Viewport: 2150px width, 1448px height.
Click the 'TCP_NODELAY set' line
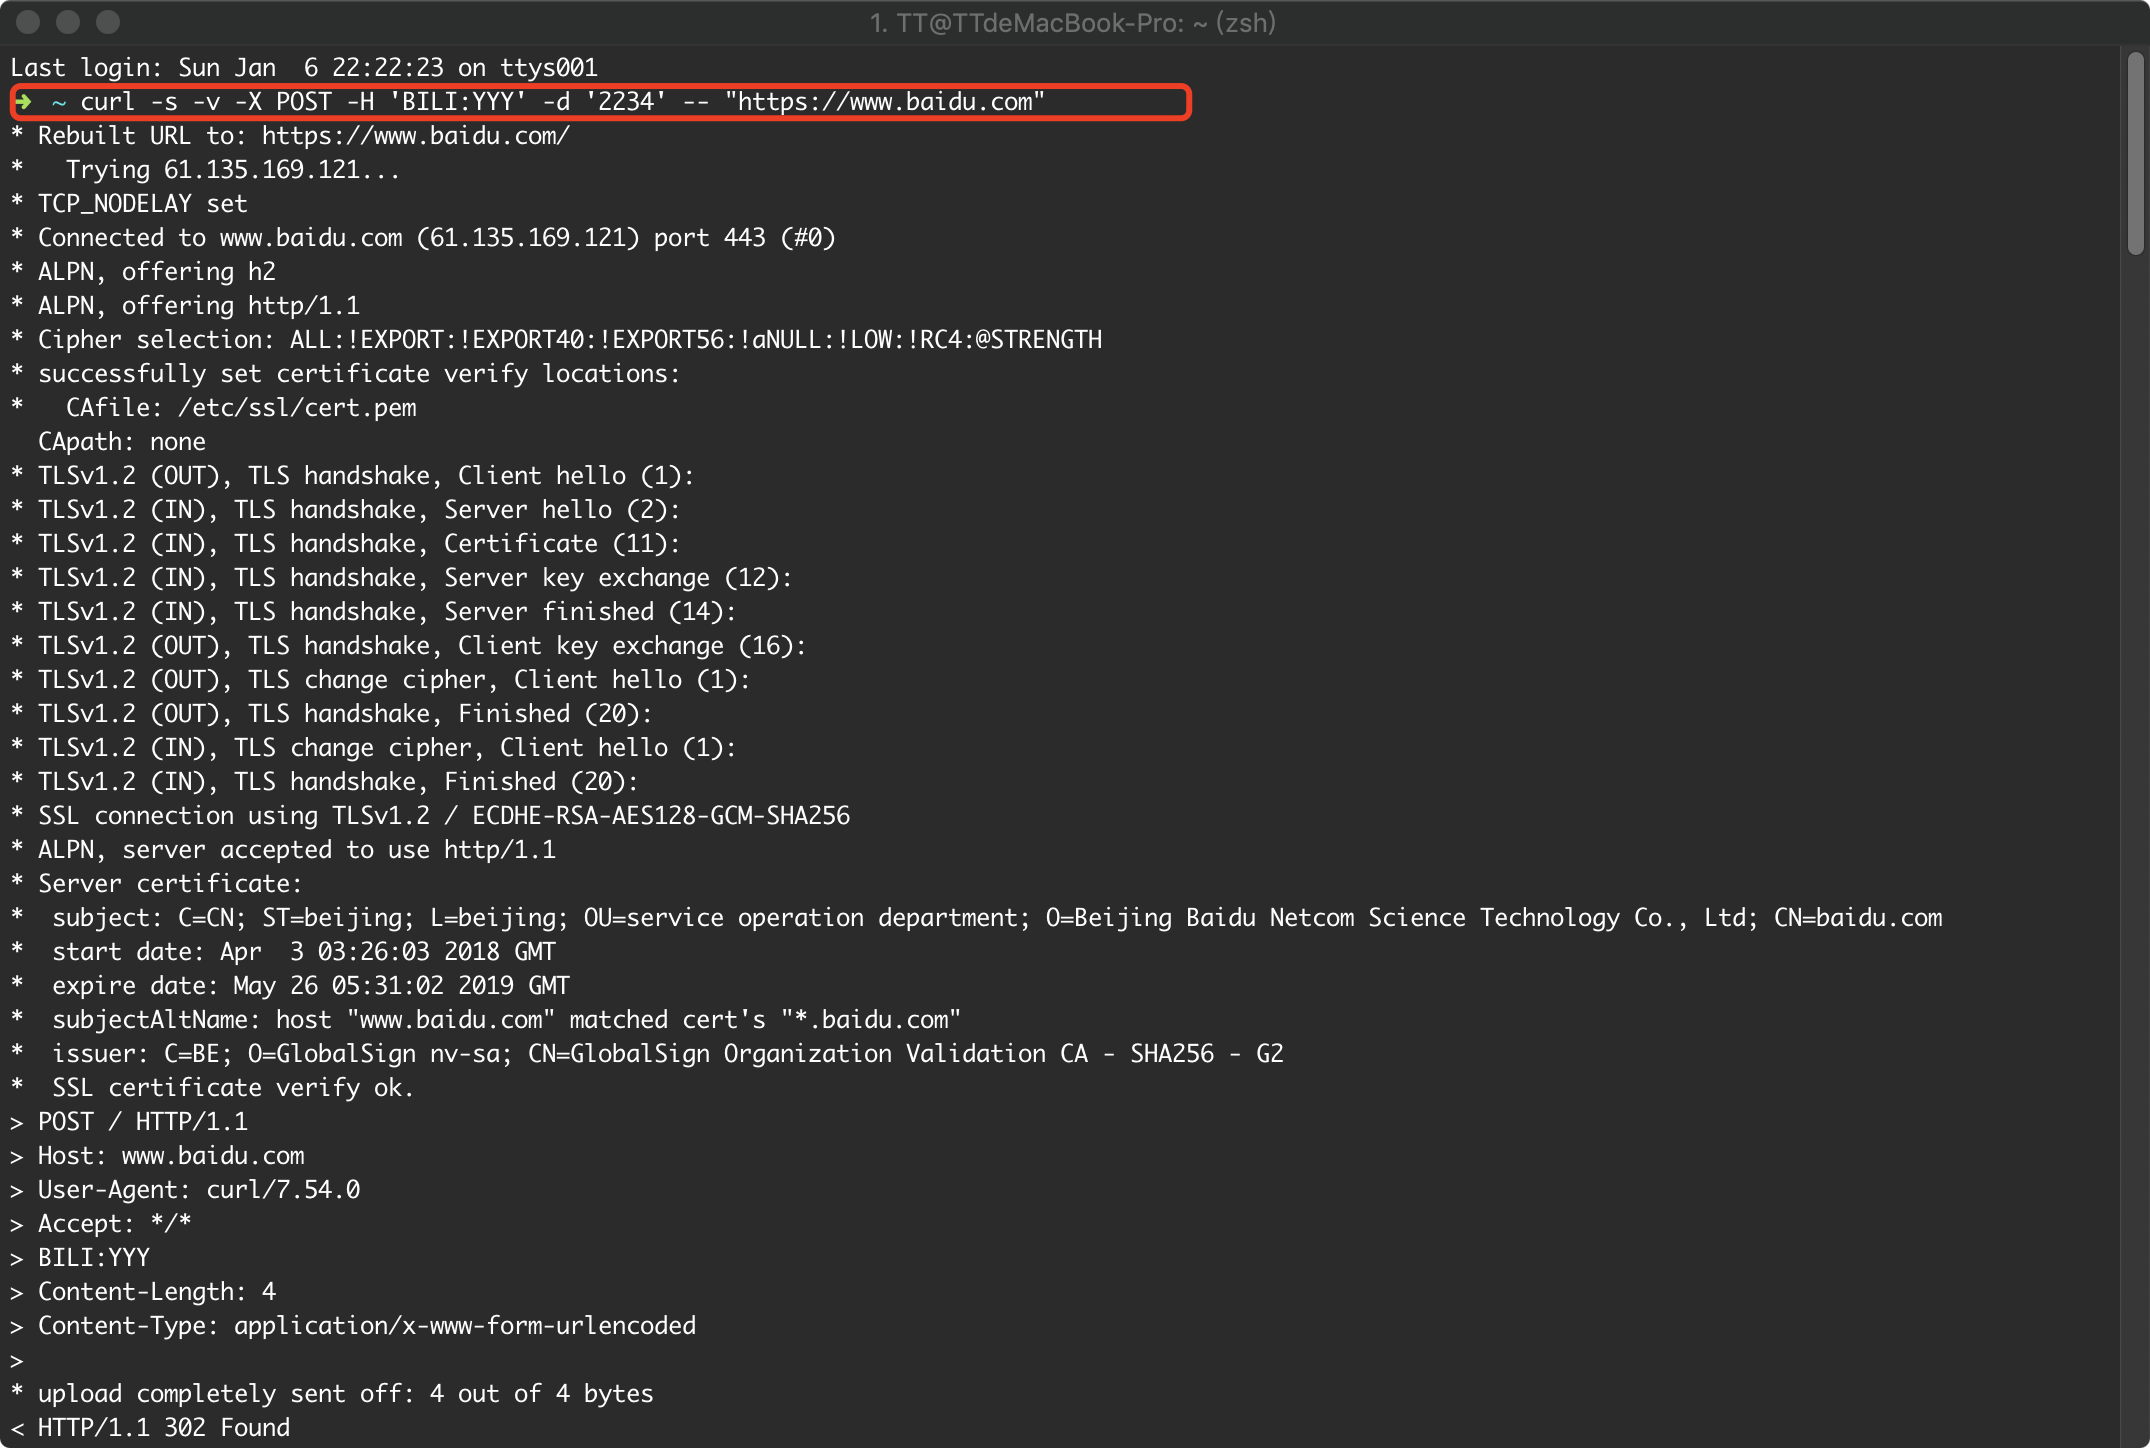(x=129, y=204)
